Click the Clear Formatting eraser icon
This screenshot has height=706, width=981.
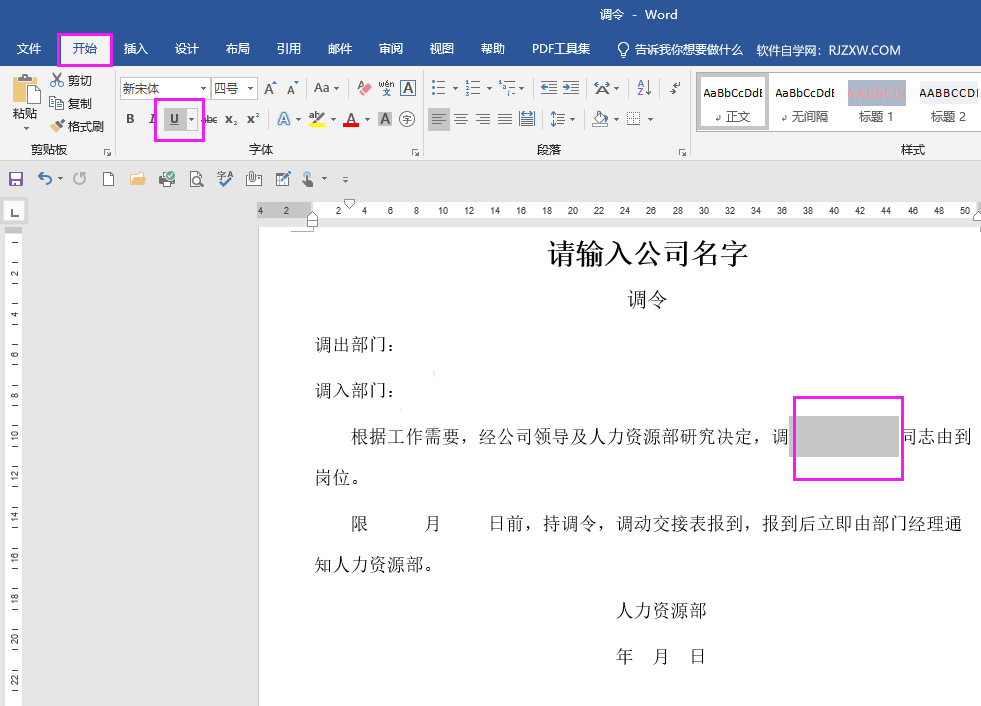point(363,89)
